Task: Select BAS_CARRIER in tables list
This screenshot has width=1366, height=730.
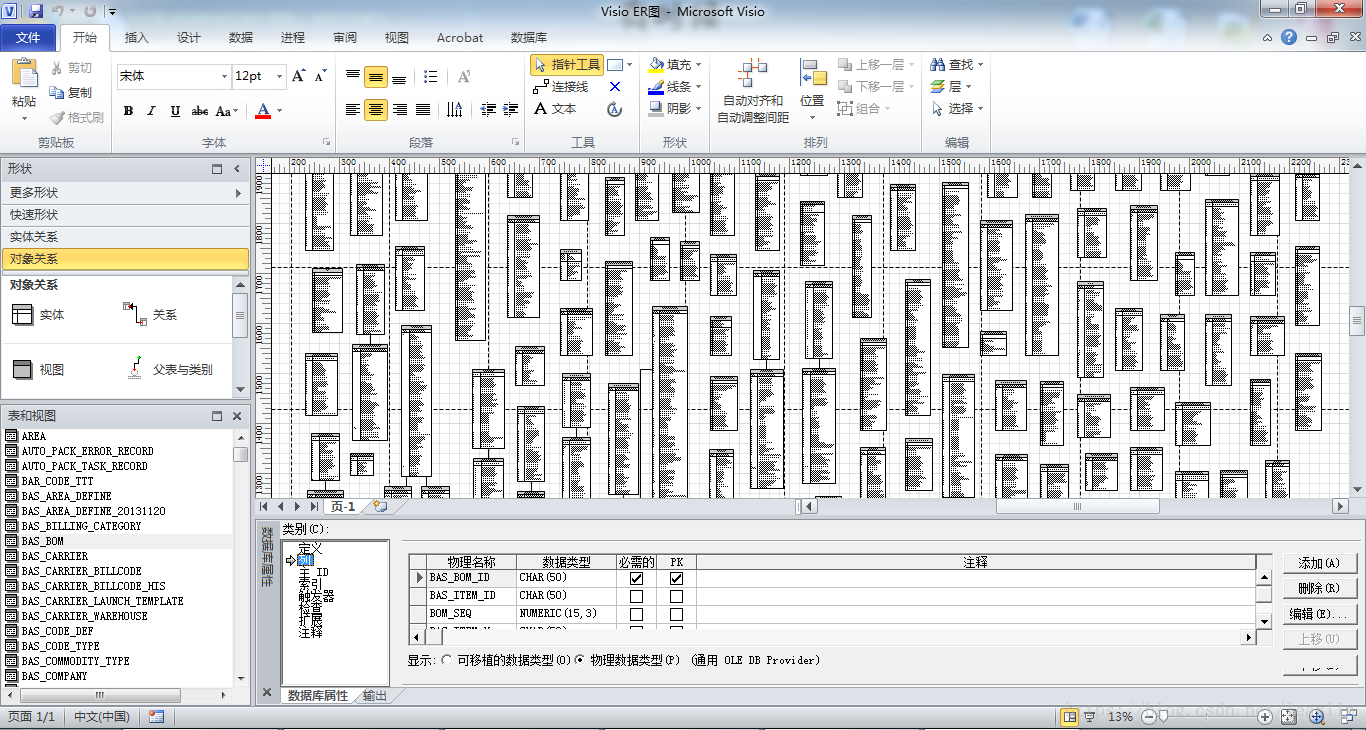Action: click(54, 556)
